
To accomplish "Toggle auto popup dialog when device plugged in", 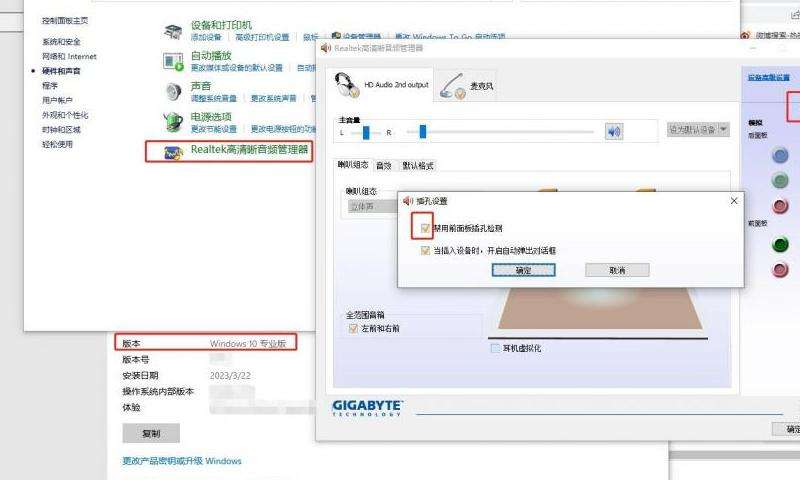I will pos(425,250).
